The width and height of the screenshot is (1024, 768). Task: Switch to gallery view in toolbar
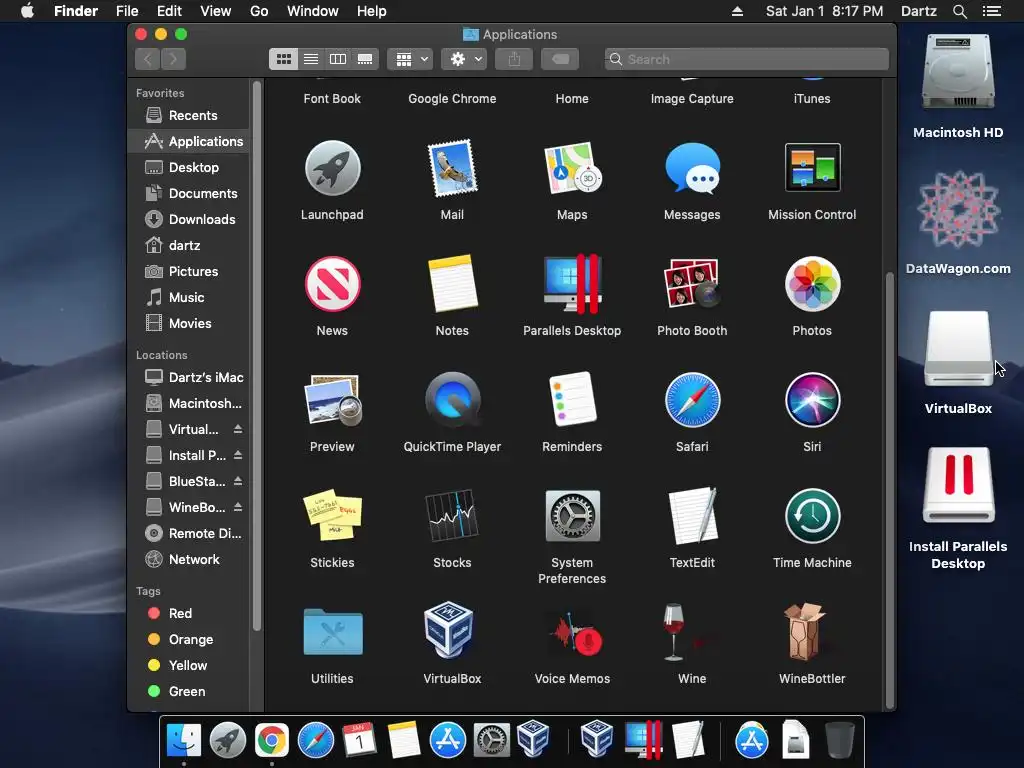tap(365, 59)
